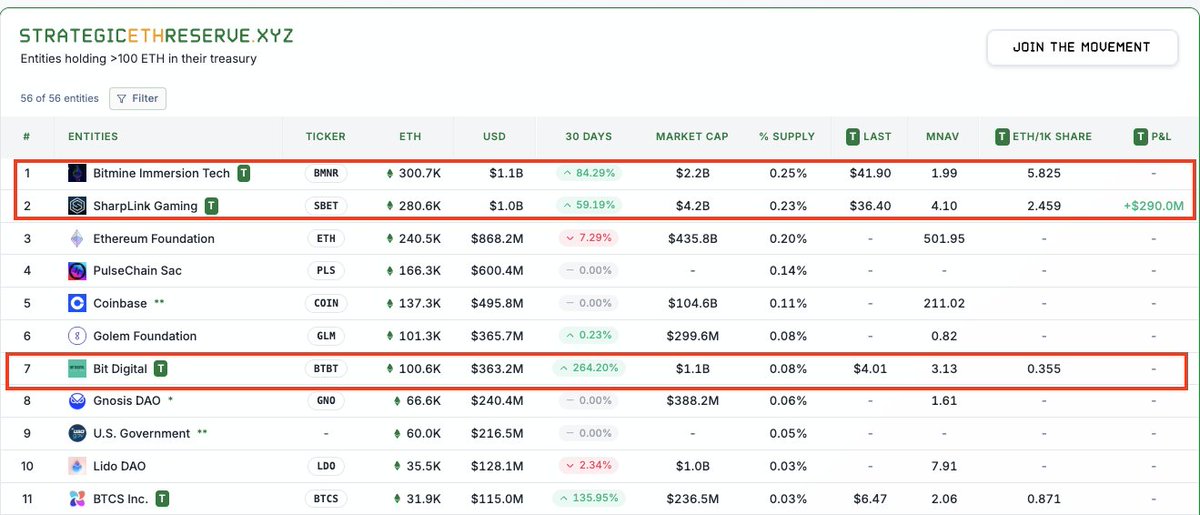This screenshot has height=515, width=1200.
Task: Open the BTCS Inc. entity name
Action: 121,498
